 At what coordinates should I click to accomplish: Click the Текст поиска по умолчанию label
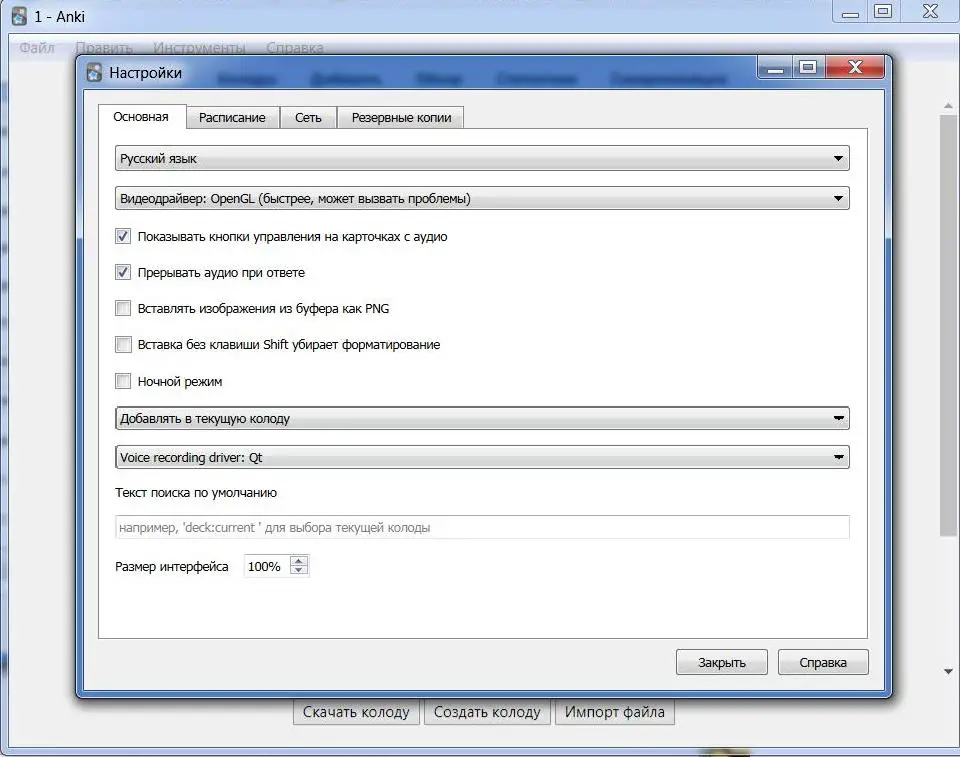pyautogui.click(x=196, y=492)
